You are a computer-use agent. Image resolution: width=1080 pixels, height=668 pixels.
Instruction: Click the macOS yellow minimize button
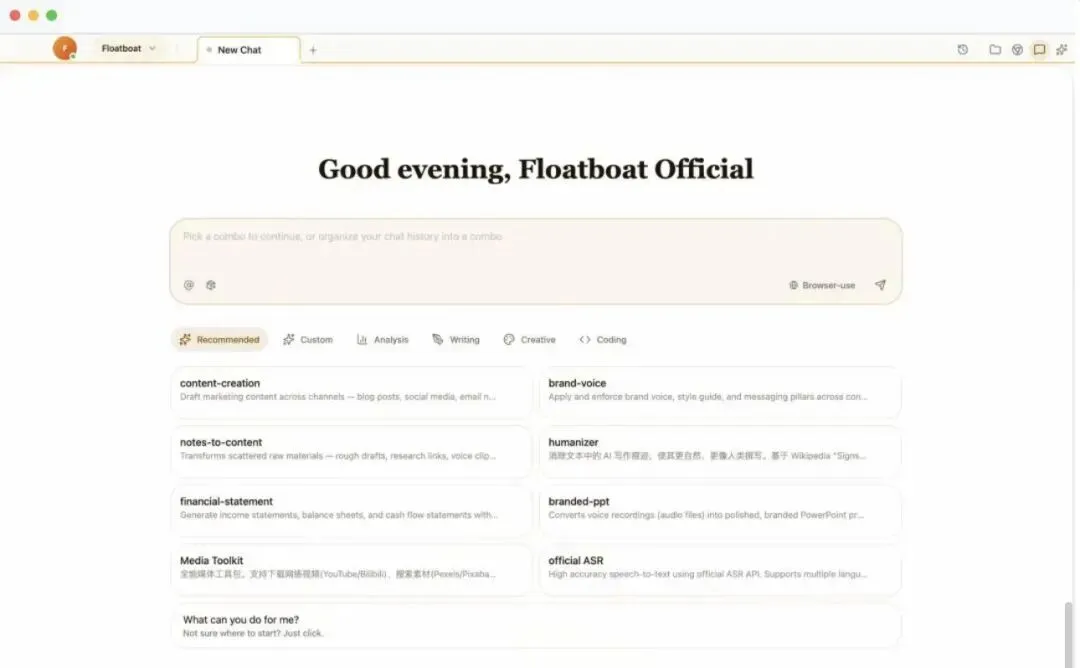click(x=33, y=15)
